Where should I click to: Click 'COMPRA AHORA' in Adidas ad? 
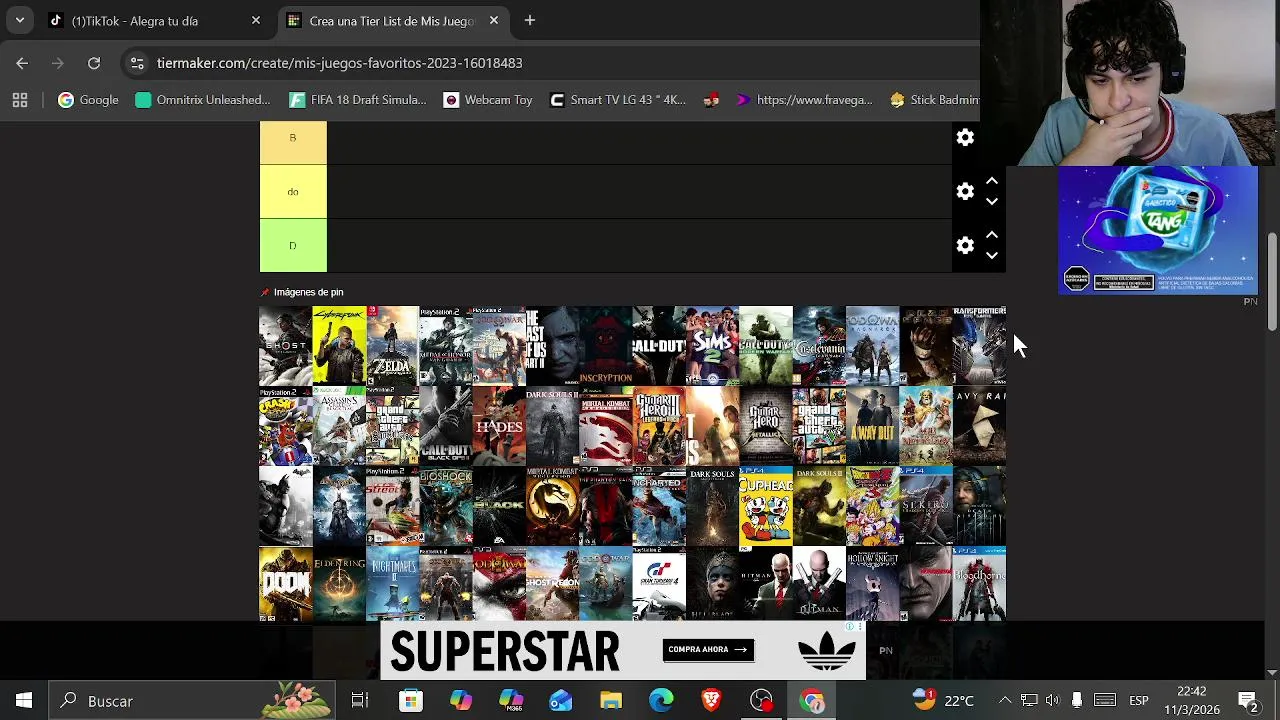(708, 649)
